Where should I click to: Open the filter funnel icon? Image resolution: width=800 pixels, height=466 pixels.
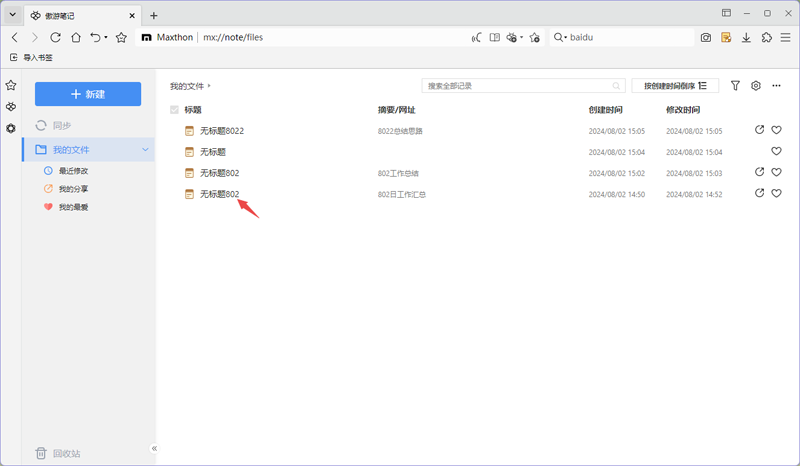[x=735, y=86]
